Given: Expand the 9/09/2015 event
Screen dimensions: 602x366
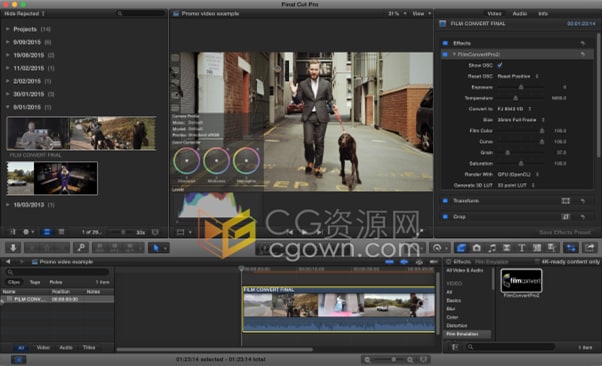Looking at the screenshot, I should [7, 42].
